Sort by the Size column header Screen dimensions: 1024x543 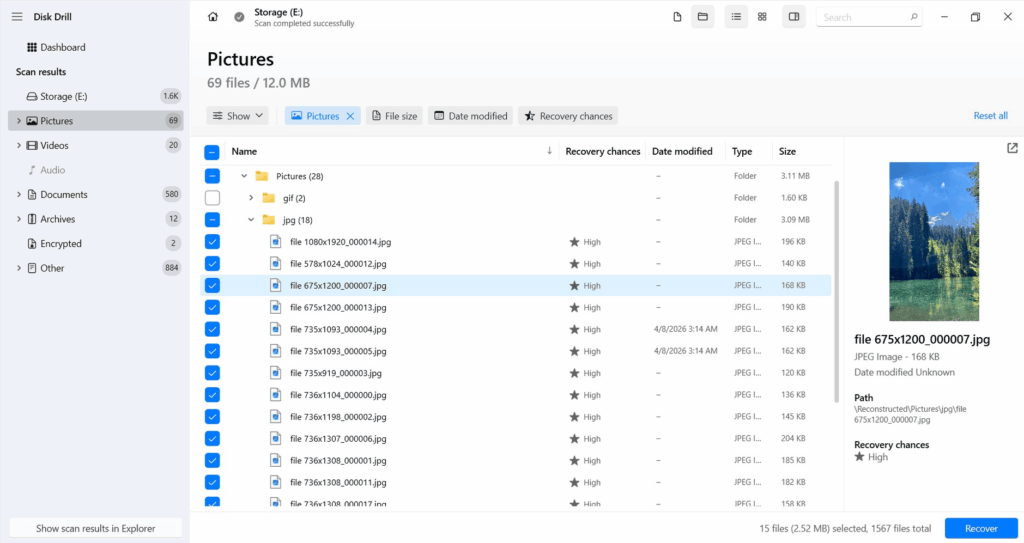[787, 151]
